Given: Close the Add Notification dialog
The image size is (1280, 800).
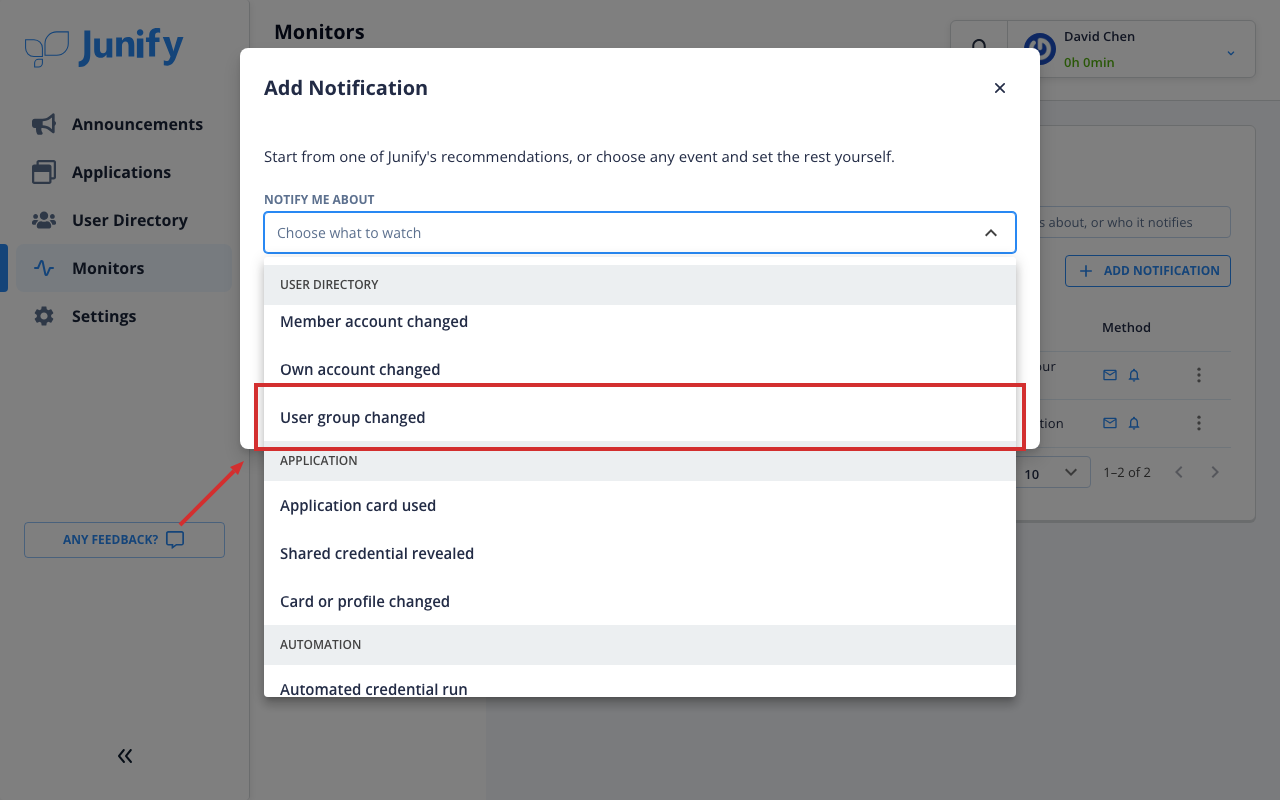Looking at the screenshot, I should pyautogui.click(x=1000, y=88).
